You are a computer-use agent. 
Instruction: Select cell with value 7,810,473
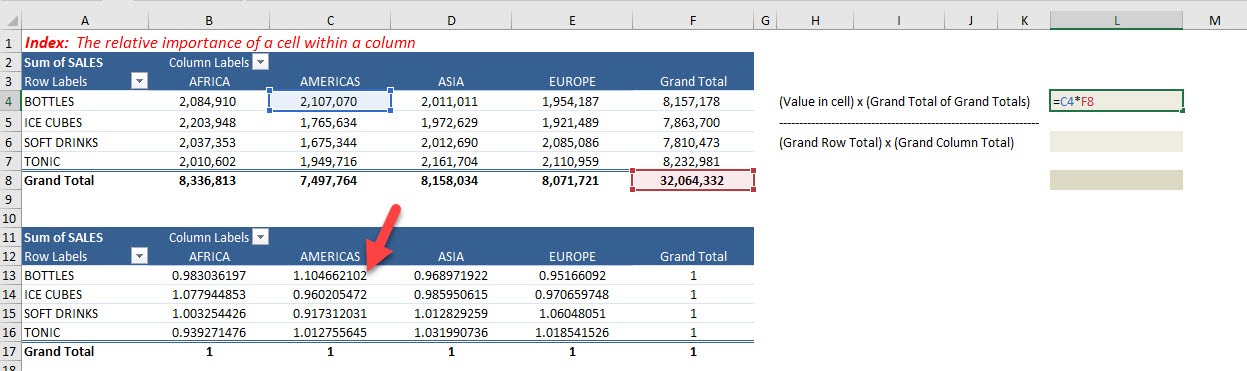point(692,141)
